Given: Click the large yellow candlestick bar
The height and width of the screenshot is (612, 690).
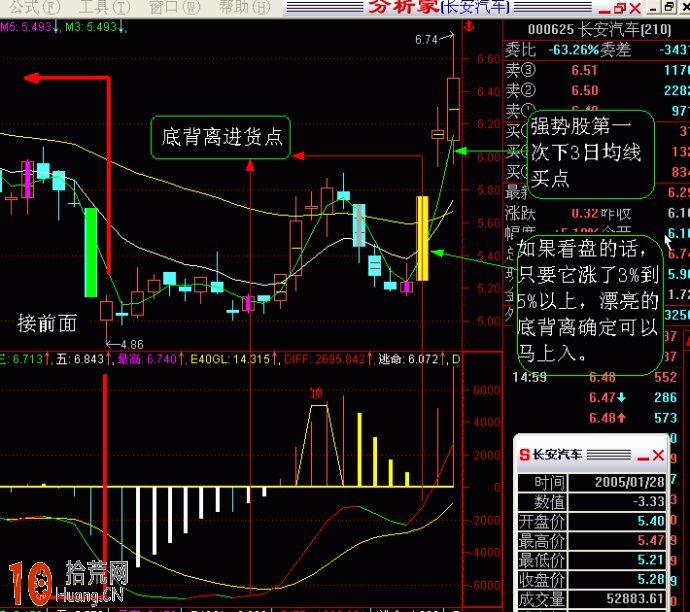Looking at the screenshot, I should pos(422,238).
